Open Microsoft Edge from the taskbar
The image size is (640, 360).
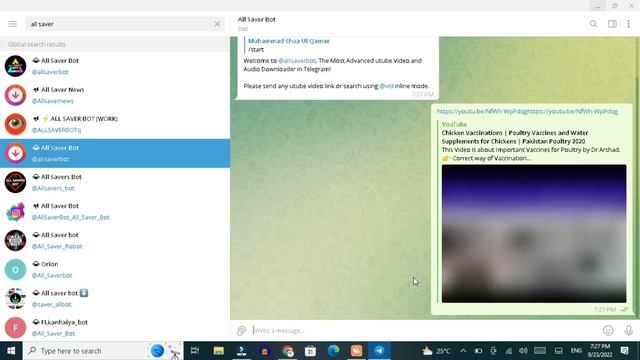(x=333, y=351)
